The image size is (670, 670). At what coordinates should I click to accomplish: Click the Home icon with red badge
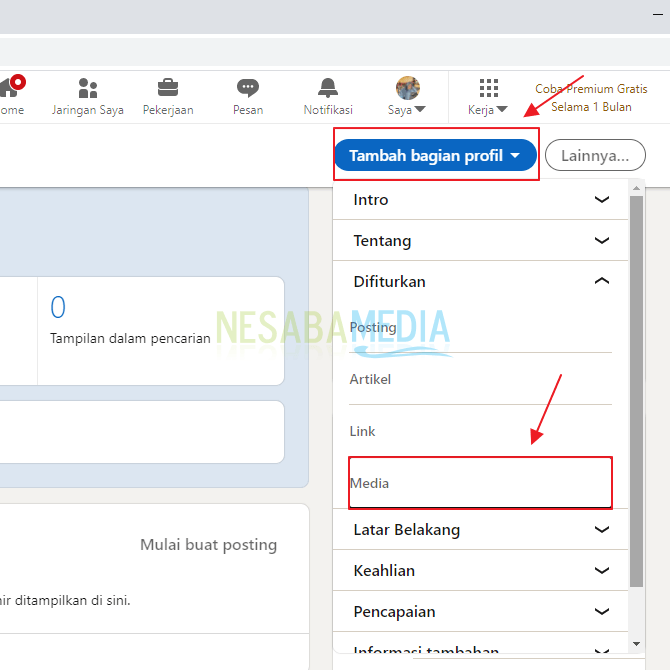point(10,90)
